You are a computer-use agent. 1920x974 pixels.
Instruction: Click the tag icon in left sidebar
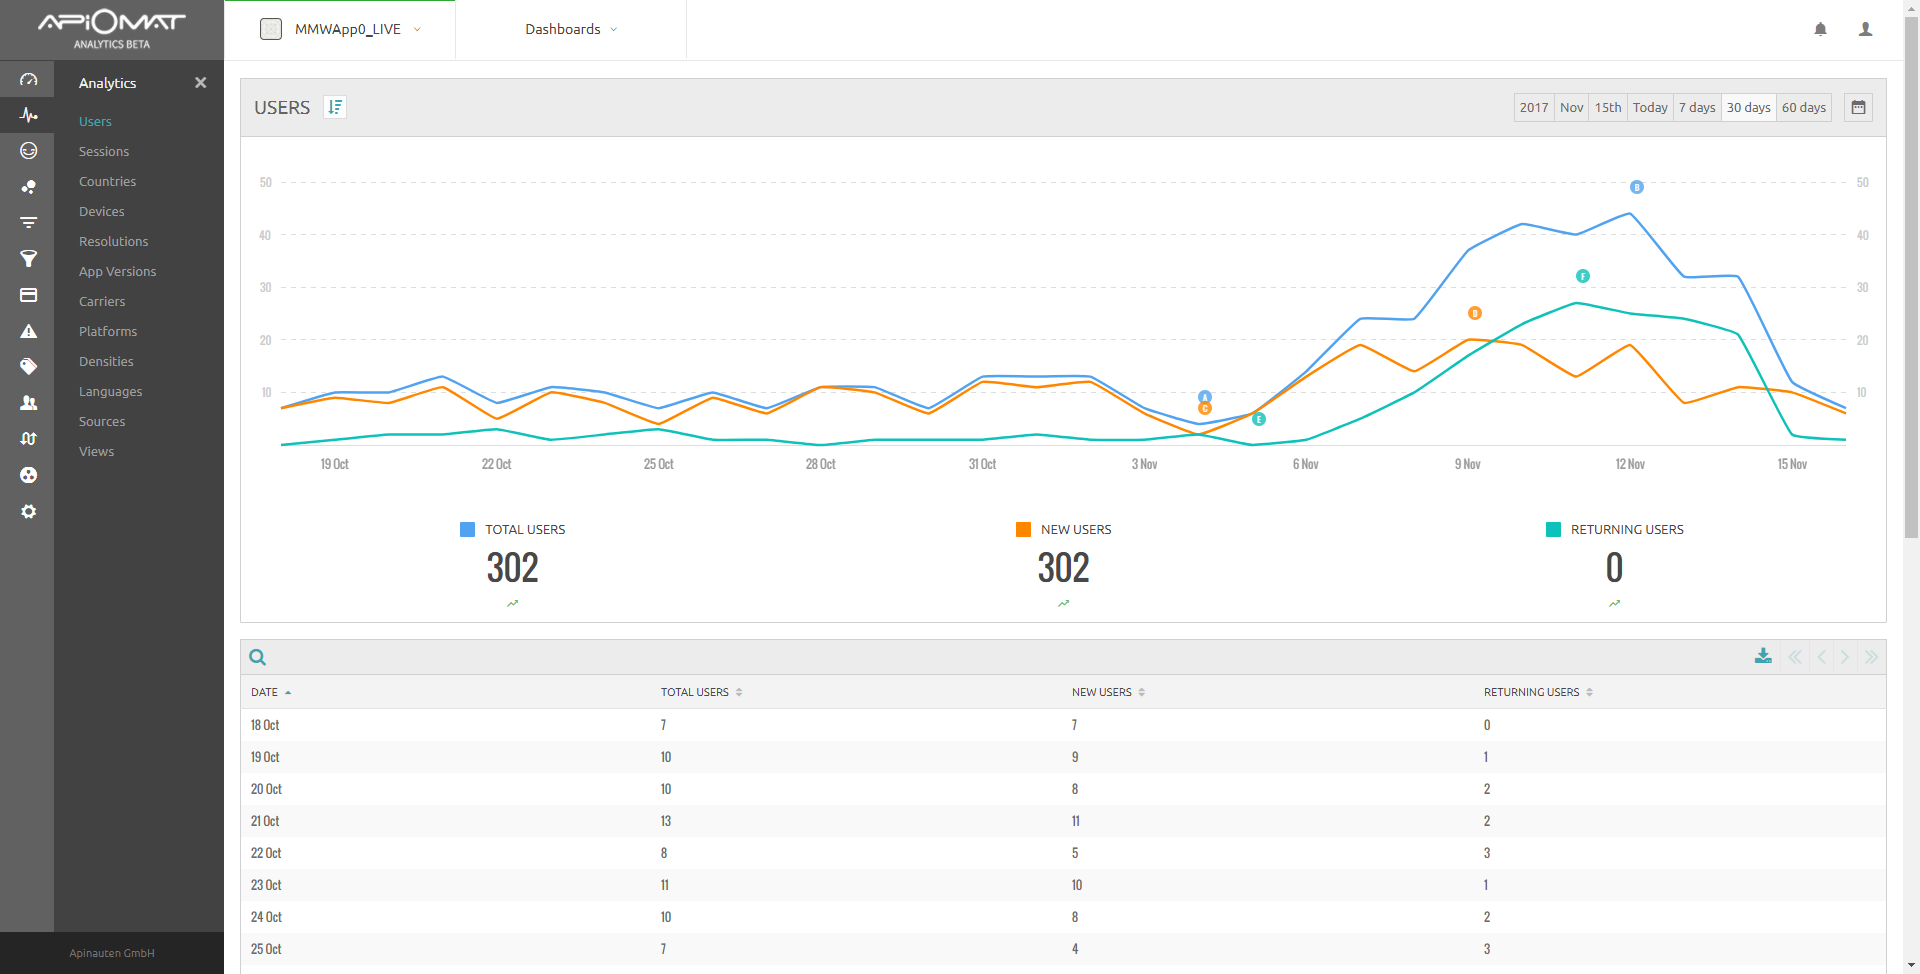point(28,366)
